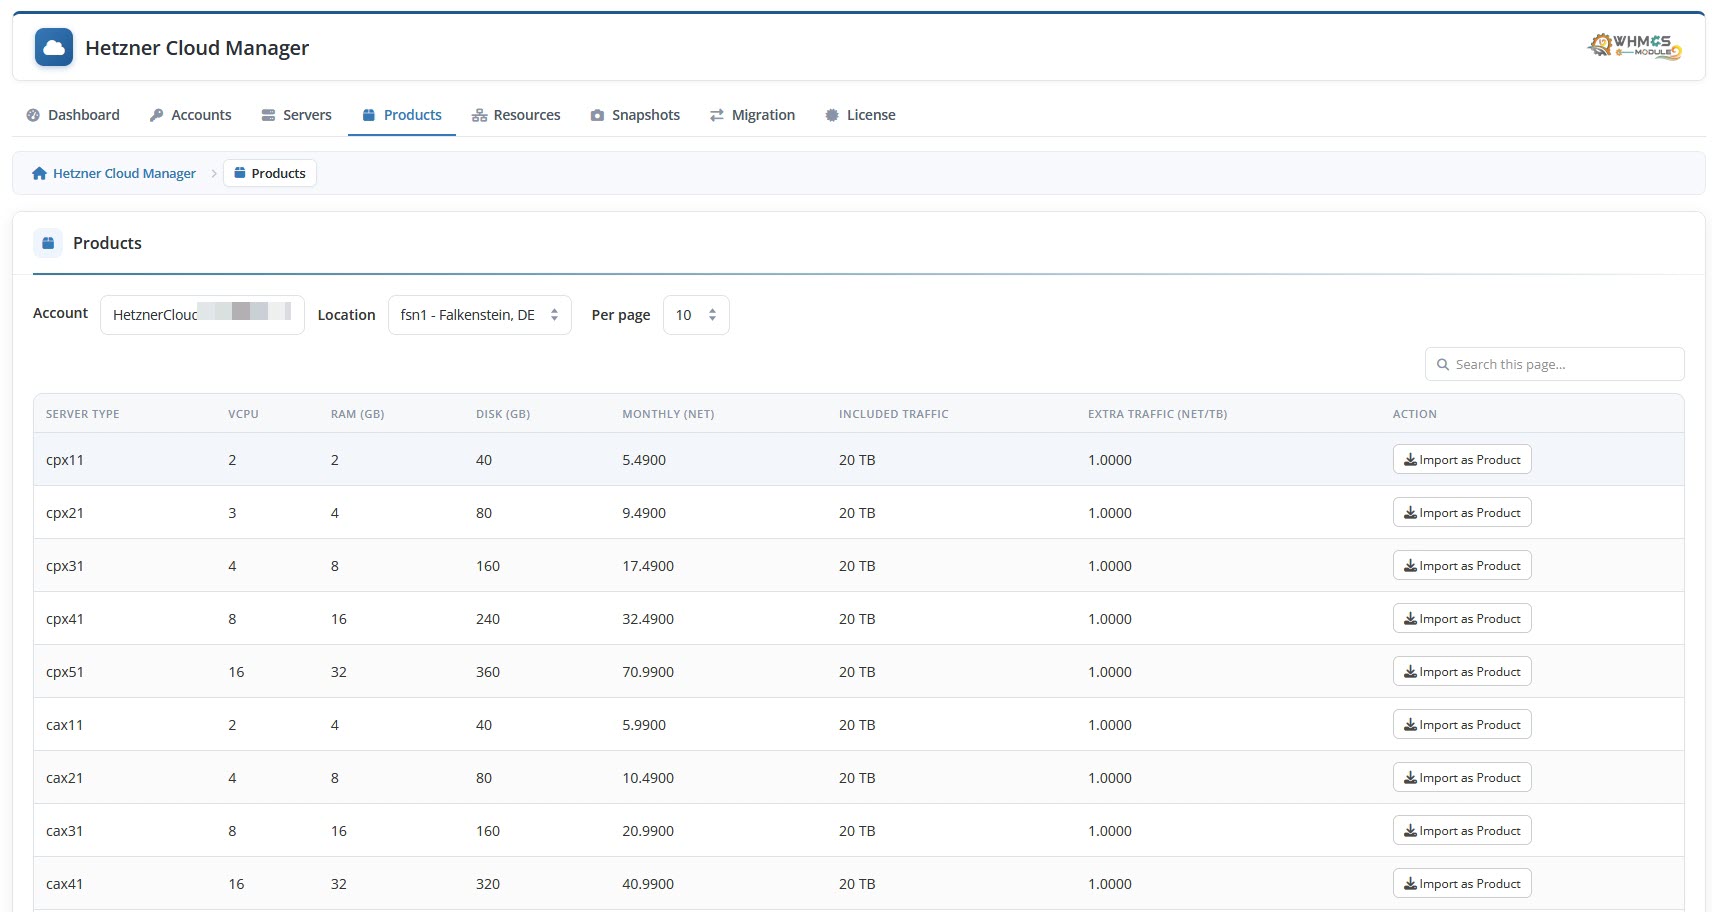Click the Resources network icon
1712x912 pixels.
(x=479, y=115)
